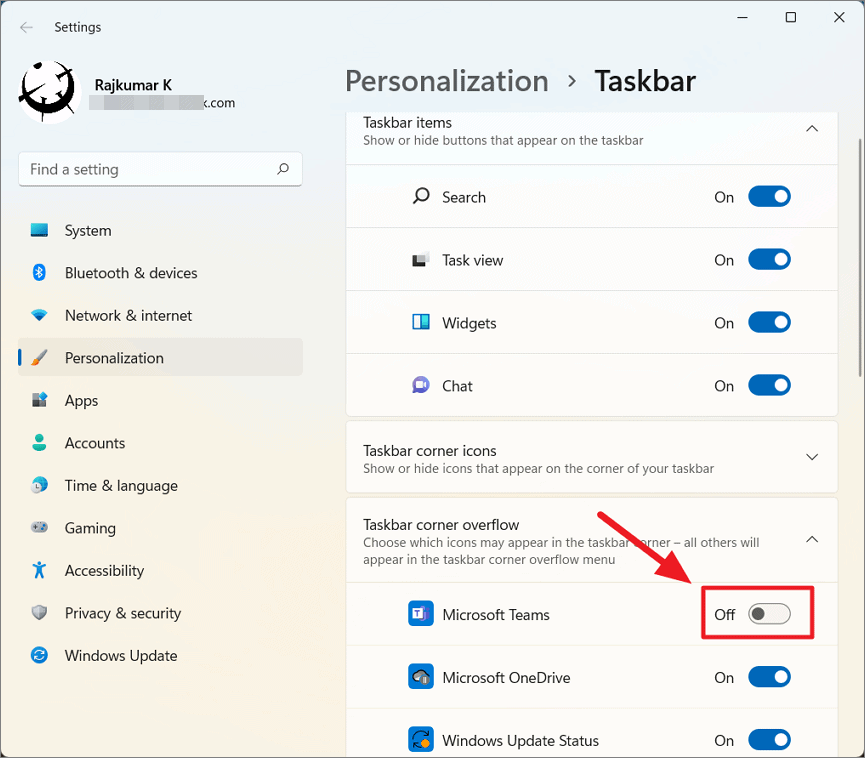The width and height of the screenshot is (865, 758).
Task: Click the Microsoft Teams icon
Action: point(420,614)
